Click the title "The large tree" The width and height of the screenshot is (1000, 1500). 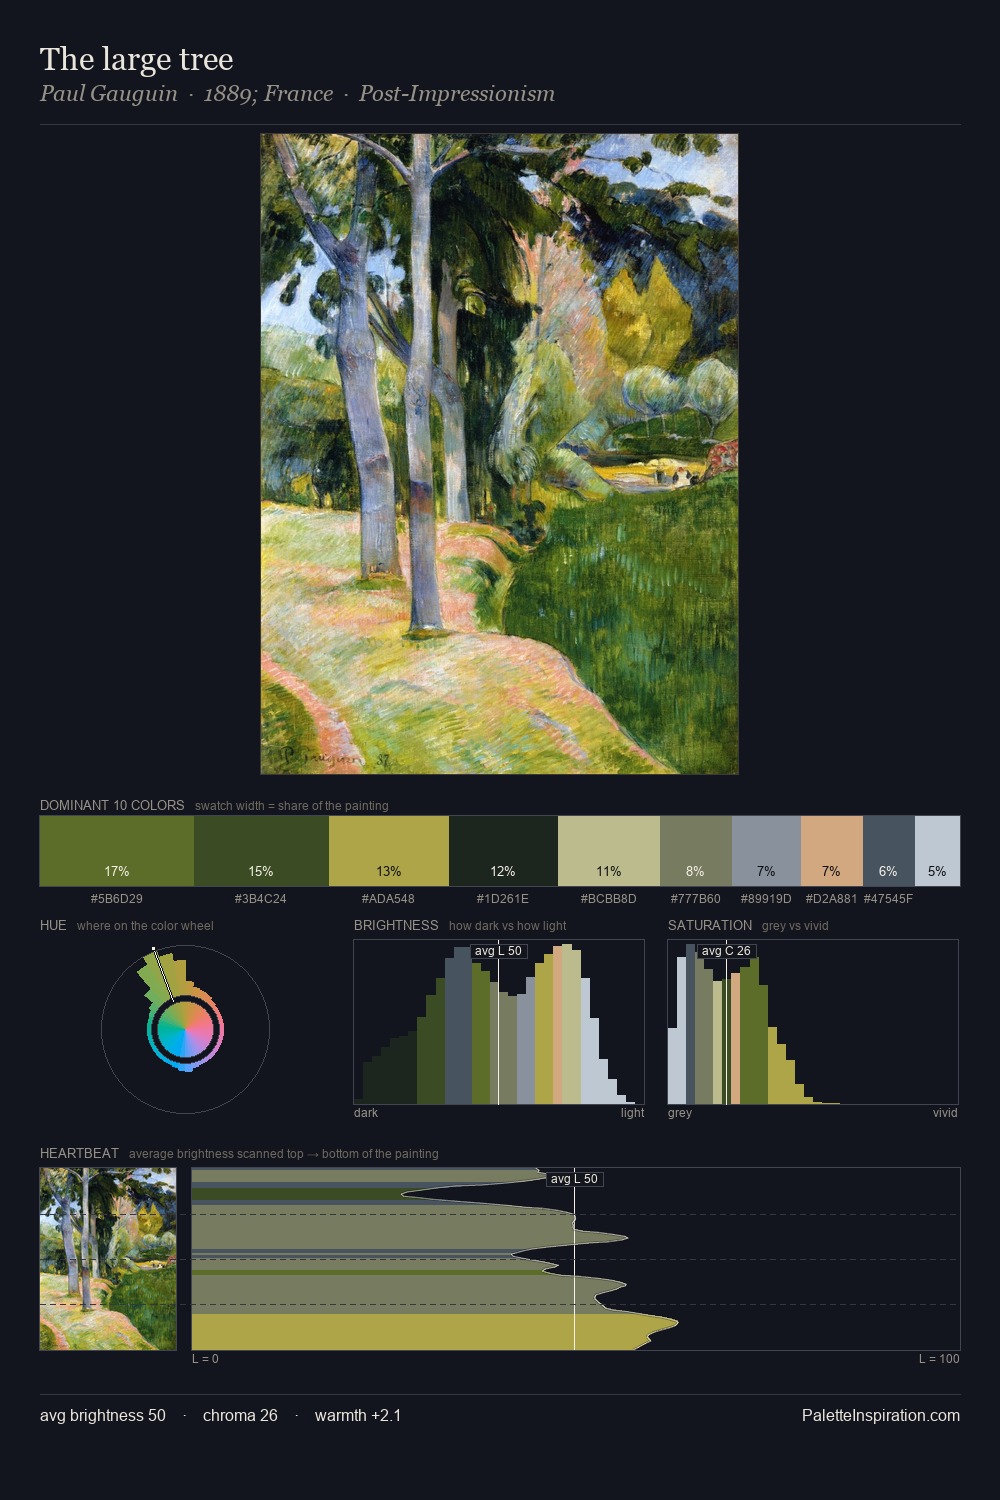pyautogui.click(x=137, y=60)
